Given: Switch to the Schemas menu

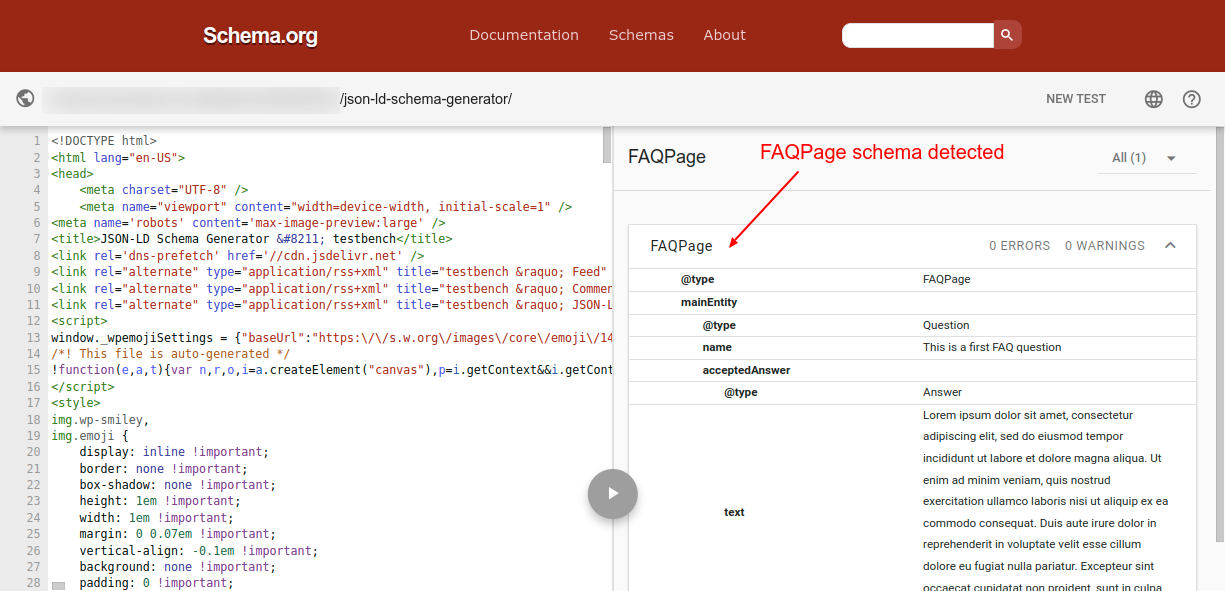Looking at the screenshot, I should point(641,34).
